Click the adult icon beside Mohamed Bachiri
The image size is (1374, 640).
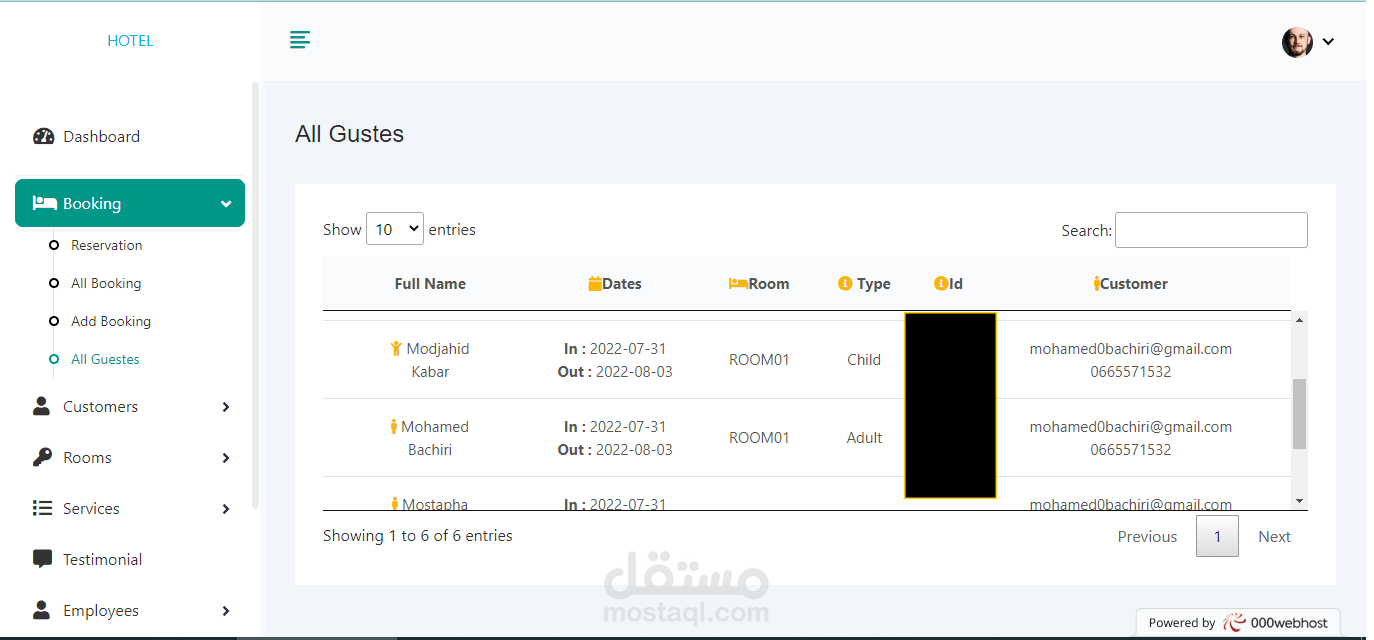pos(394,427)
